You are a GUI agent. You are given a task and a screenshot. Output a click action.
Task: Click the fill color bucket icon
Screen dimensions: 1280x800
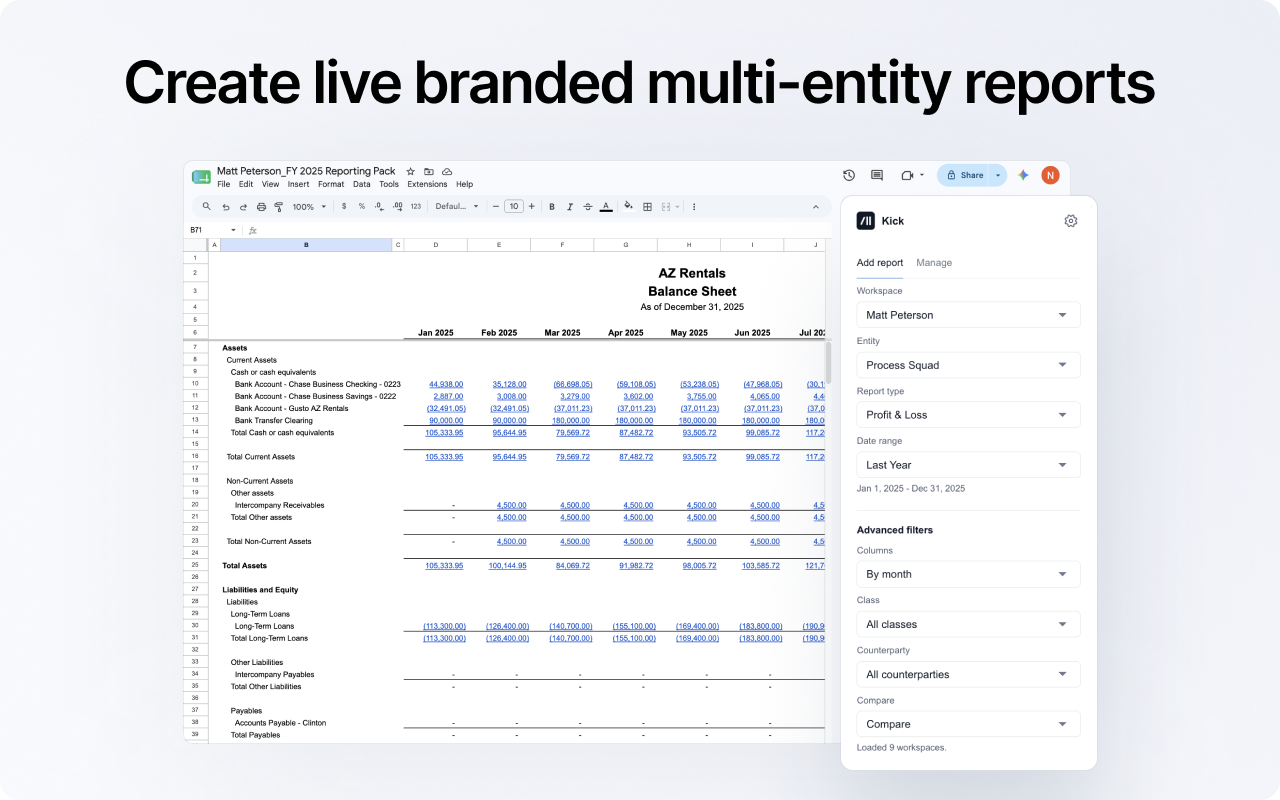point(628,206)
